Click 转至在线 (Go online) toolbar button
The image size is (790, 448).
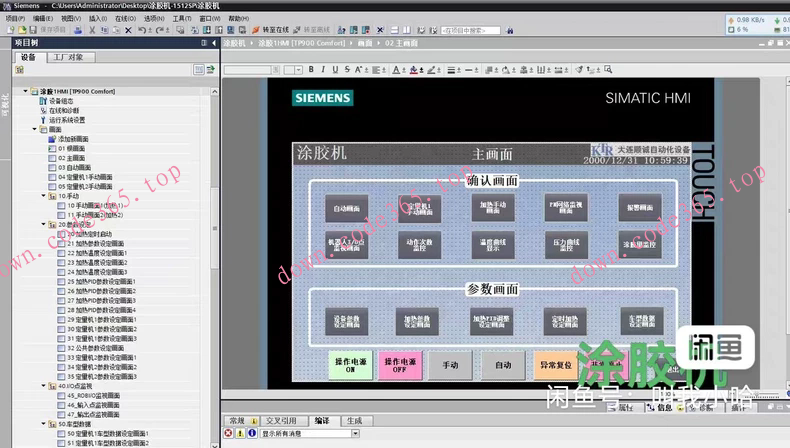pos(274,30)
